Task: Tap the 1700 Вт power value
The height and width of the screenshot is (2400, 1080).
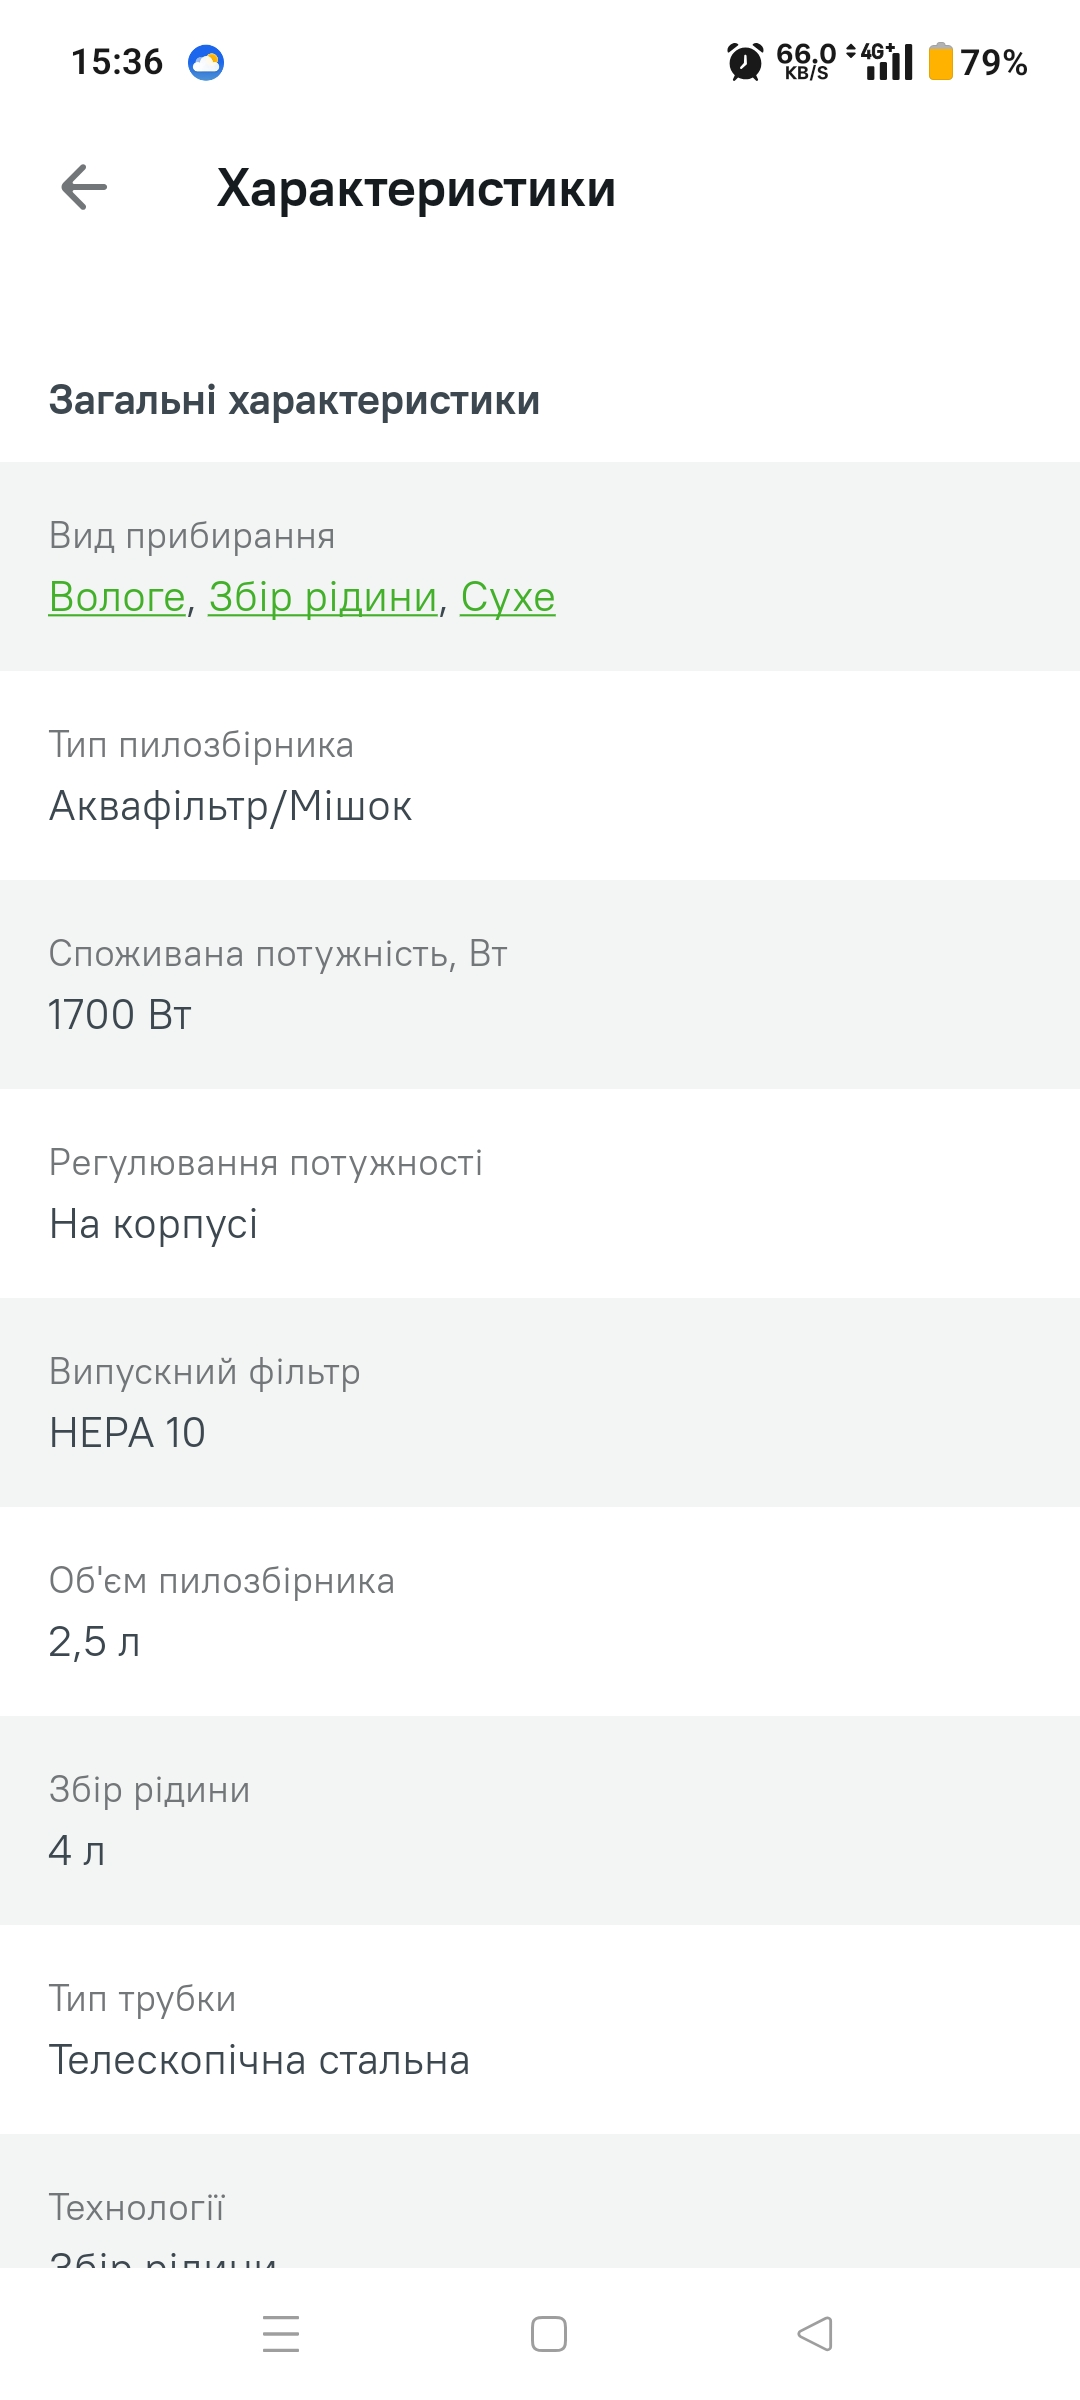Action: coord(120,1015)
